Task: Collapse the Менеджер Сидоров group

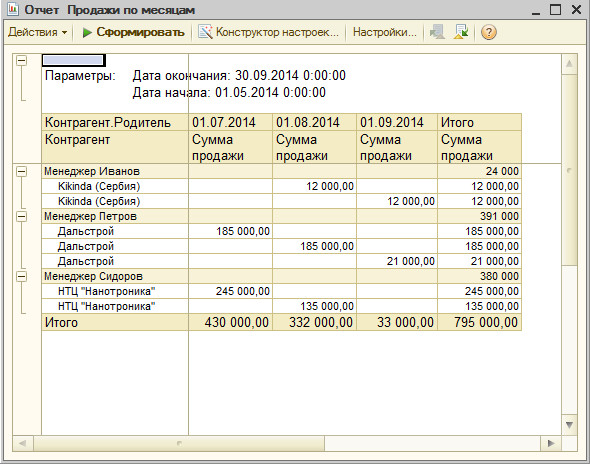Action: pos(22,277)
